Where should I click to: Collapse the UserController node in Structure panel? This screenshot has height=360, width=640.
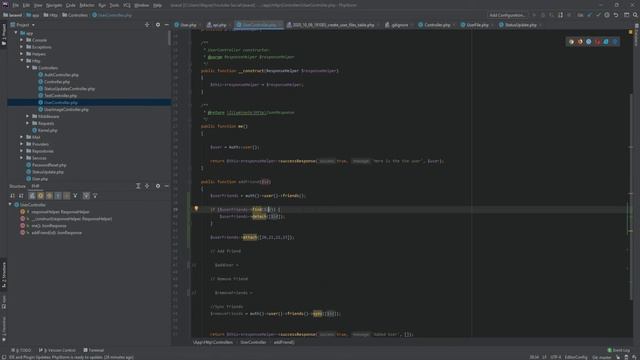[x=10, y=204]
